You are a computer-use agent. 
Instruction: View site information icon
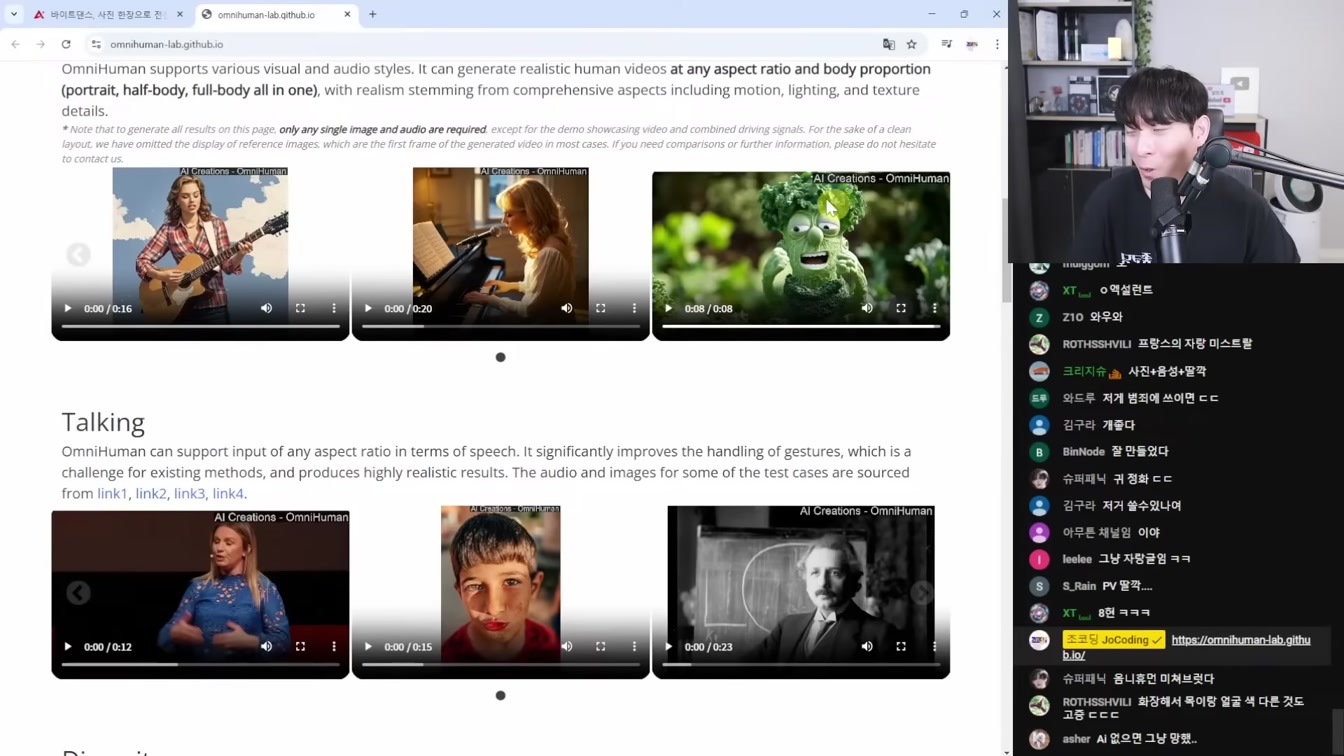(x=96, y=44)
